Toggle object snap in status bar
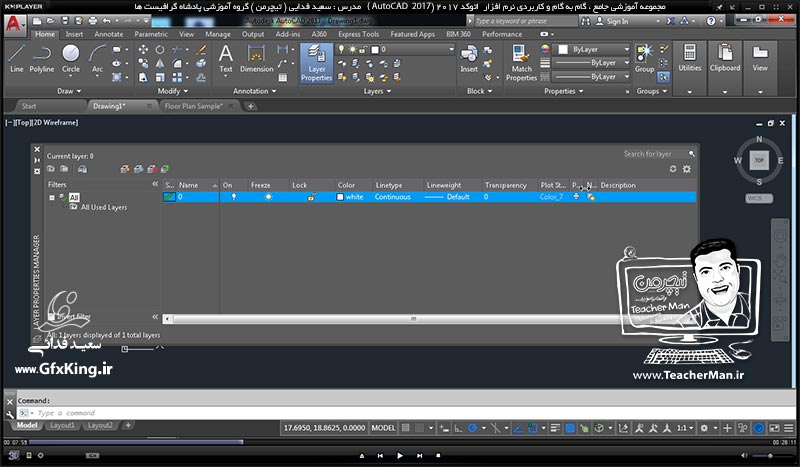 [x=533, y=428]
